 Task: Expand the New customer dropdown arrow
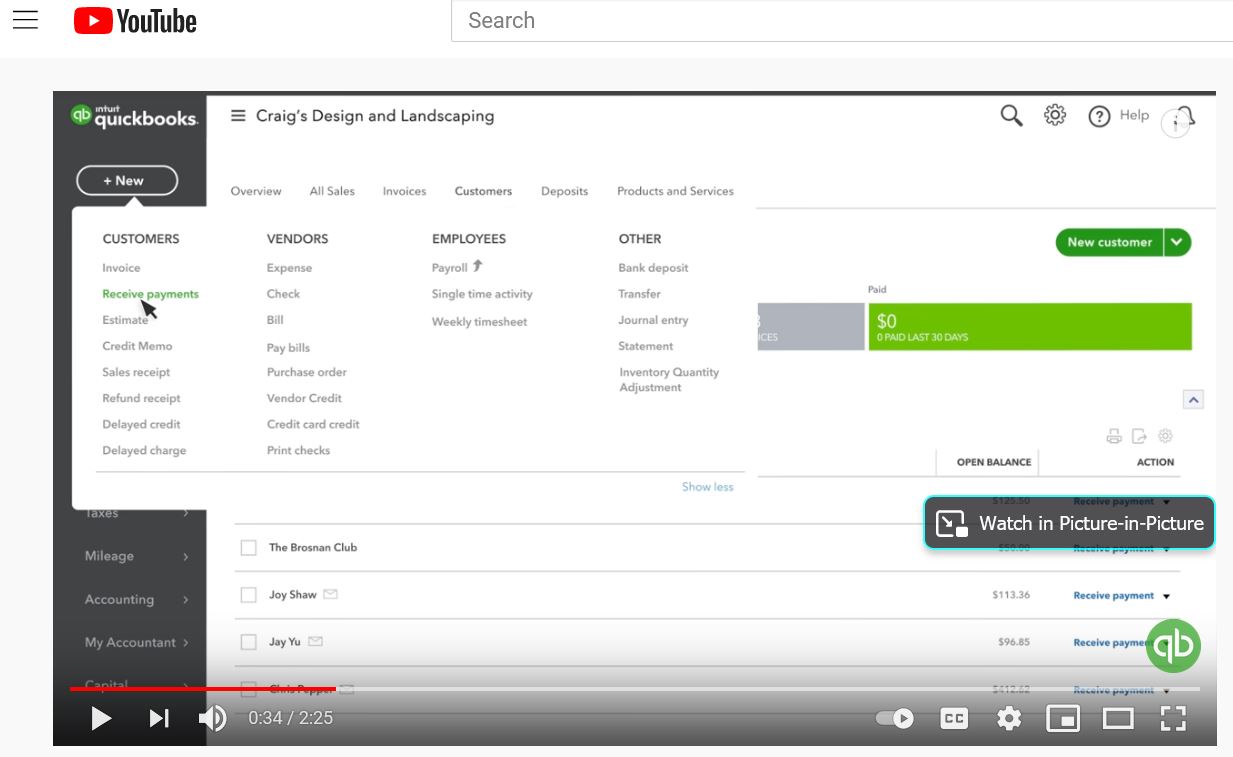coord(1178,242)
